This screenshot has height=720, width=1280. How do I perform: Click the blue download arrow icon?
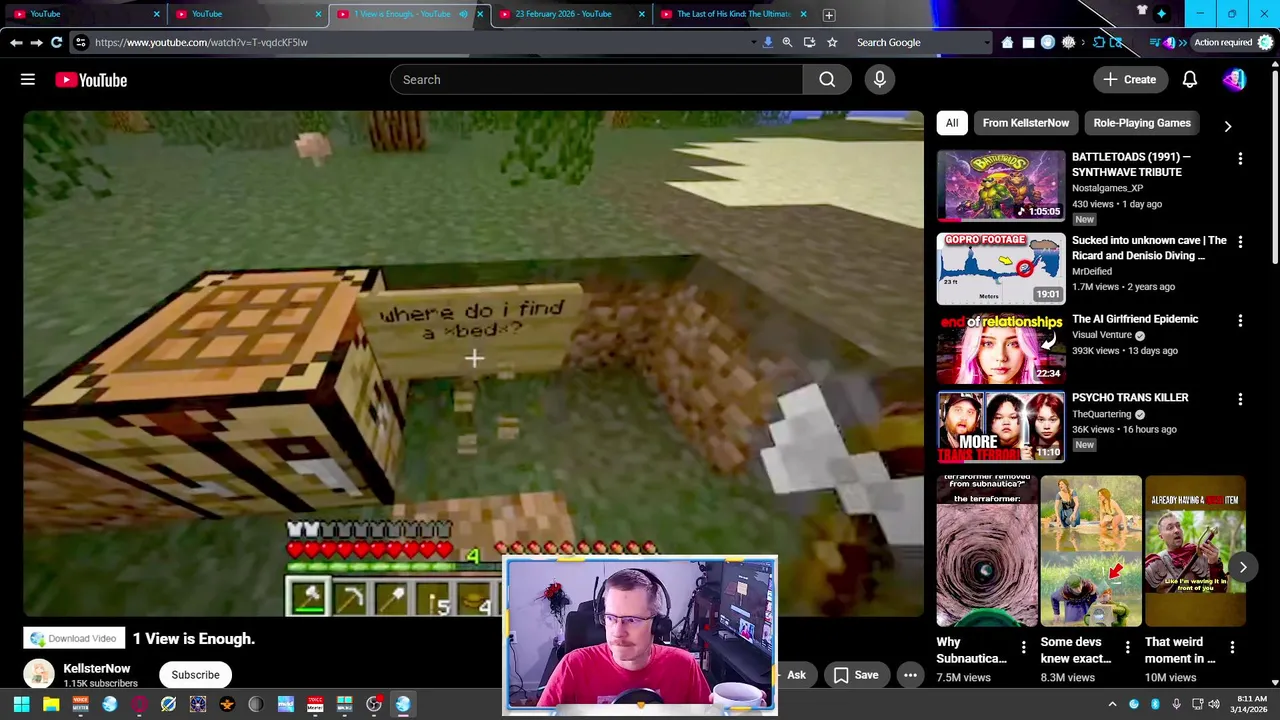tap(767, 42)
